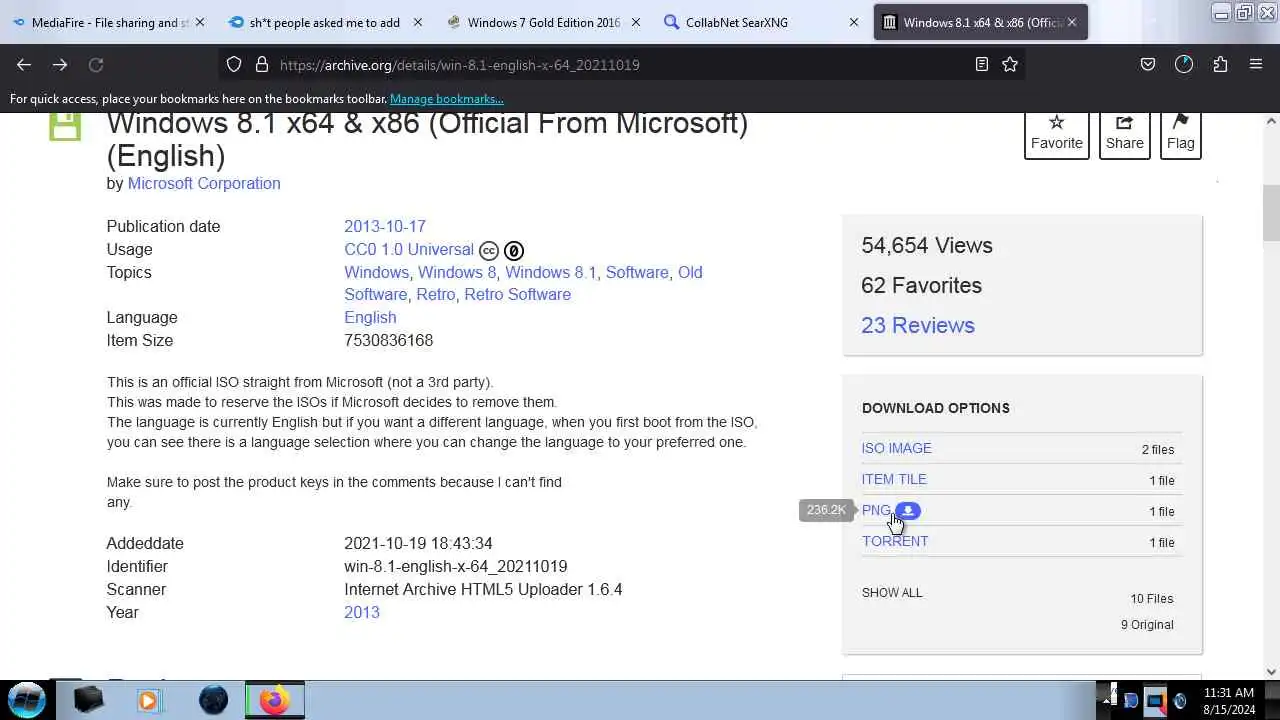Open the 2013 year link
Screen dimensions: 1280x720
click(362, 612)
